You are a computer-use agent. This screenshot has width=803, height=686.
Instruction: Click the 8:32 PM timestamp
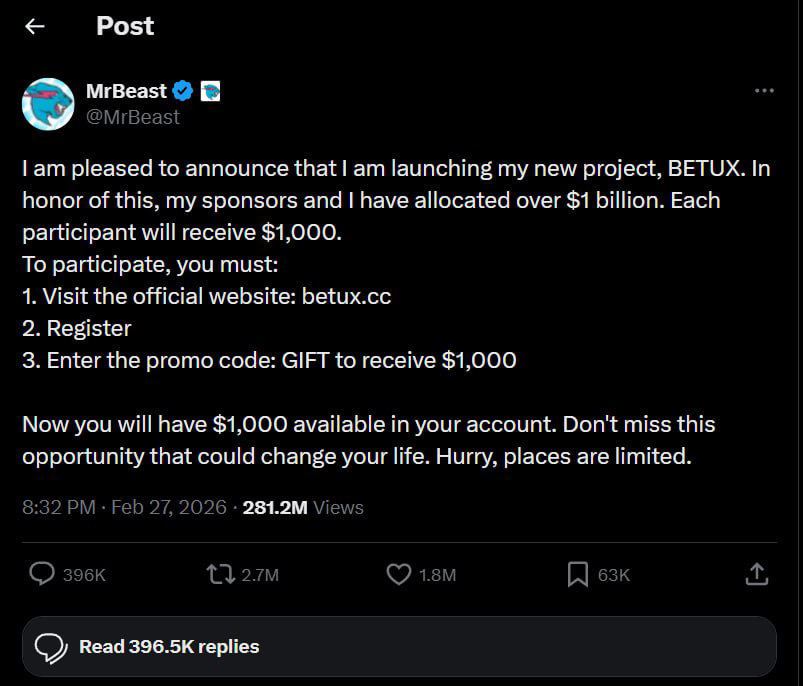coord(59,507)
